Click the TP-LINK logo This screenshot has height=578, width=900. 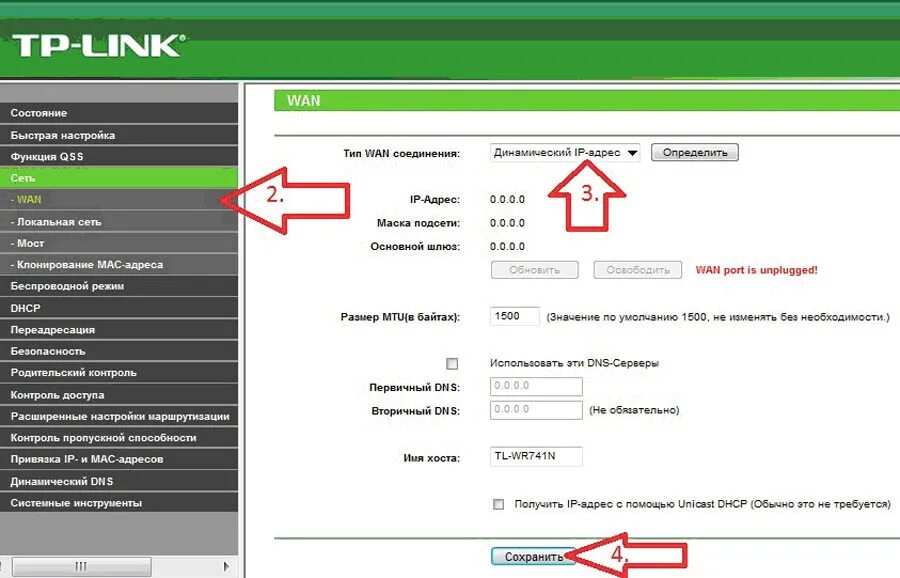99,45
